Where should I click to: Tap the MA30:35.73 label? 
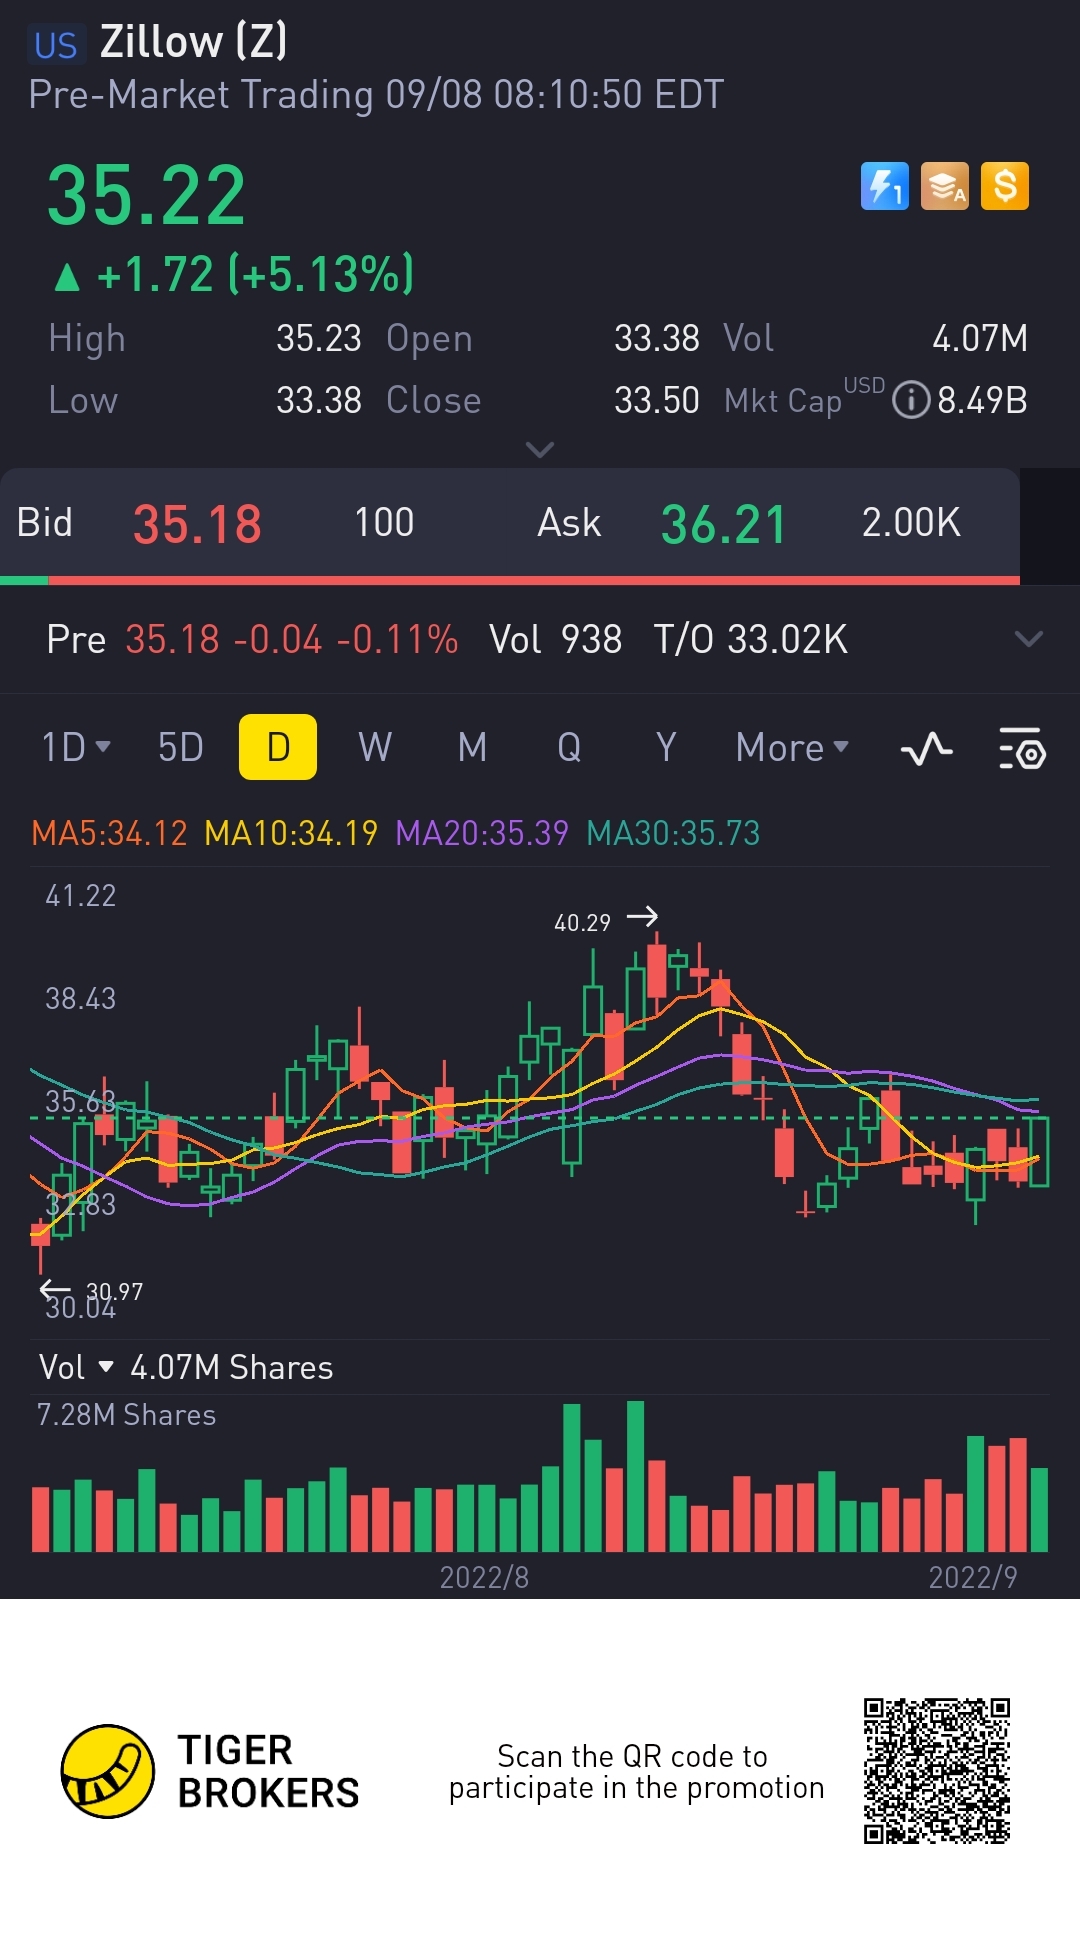[x=673, y=833]
